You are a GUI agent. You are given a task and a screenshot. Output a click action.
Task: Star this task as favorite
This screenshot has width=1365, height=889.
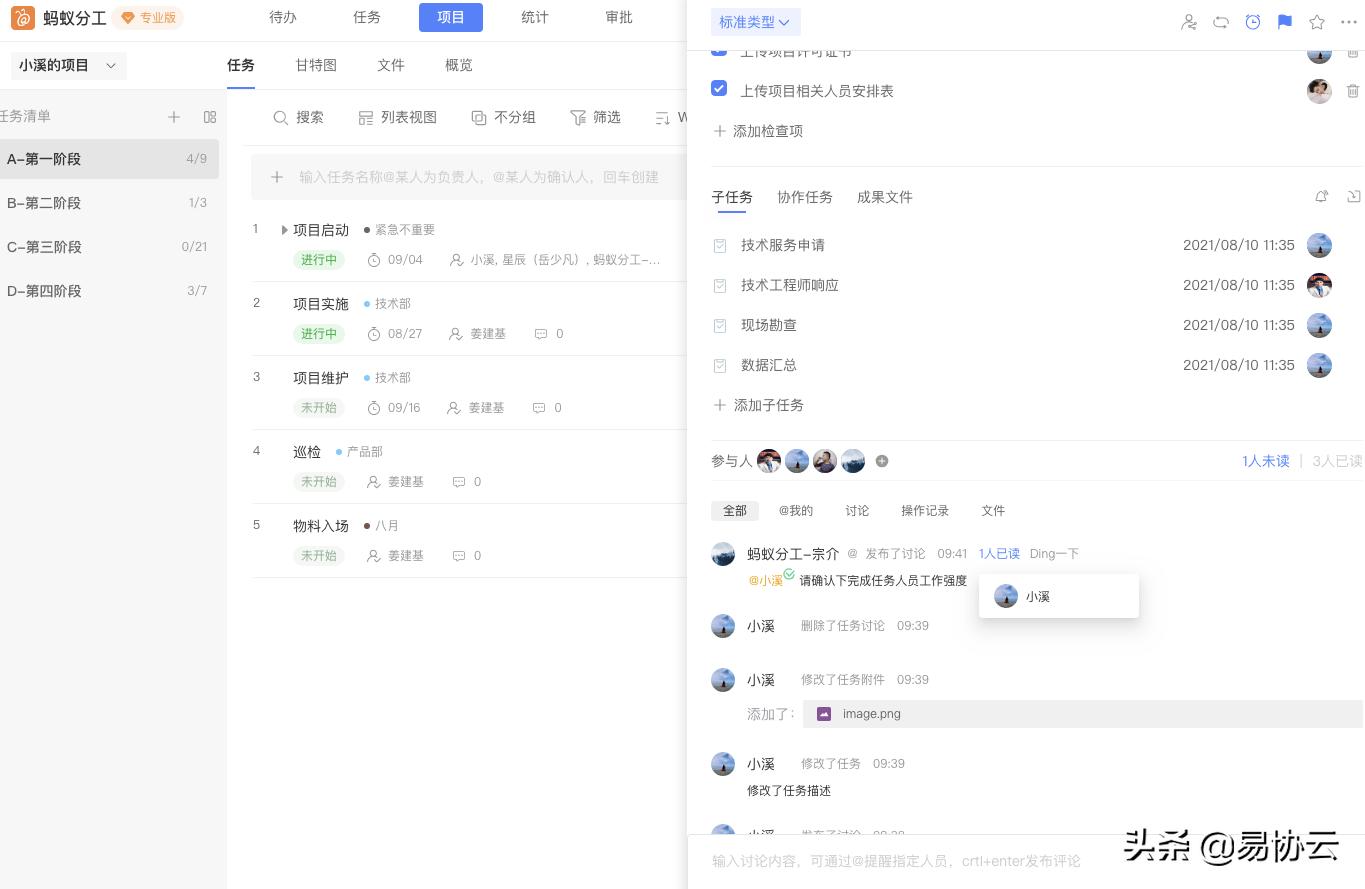[x=1317, y=22]
